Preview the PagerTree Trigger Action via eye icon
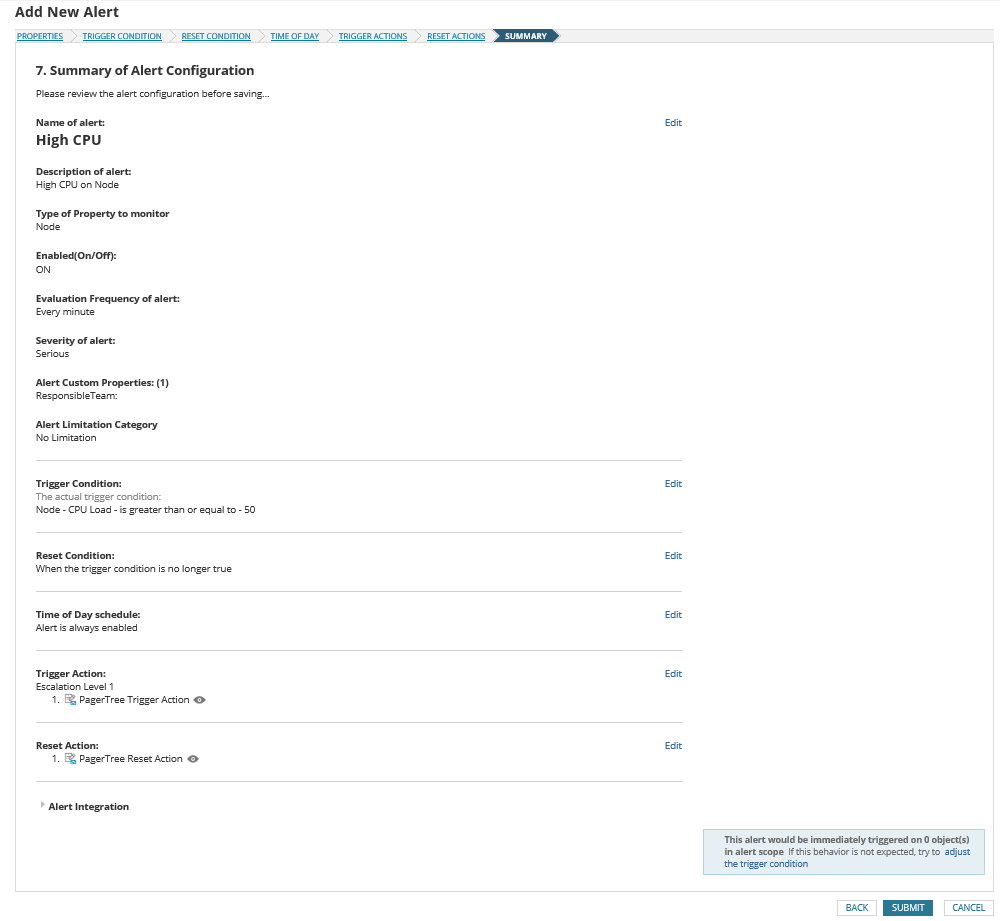Viewport: 1000px width, 921px height. (x=200, y=700)
